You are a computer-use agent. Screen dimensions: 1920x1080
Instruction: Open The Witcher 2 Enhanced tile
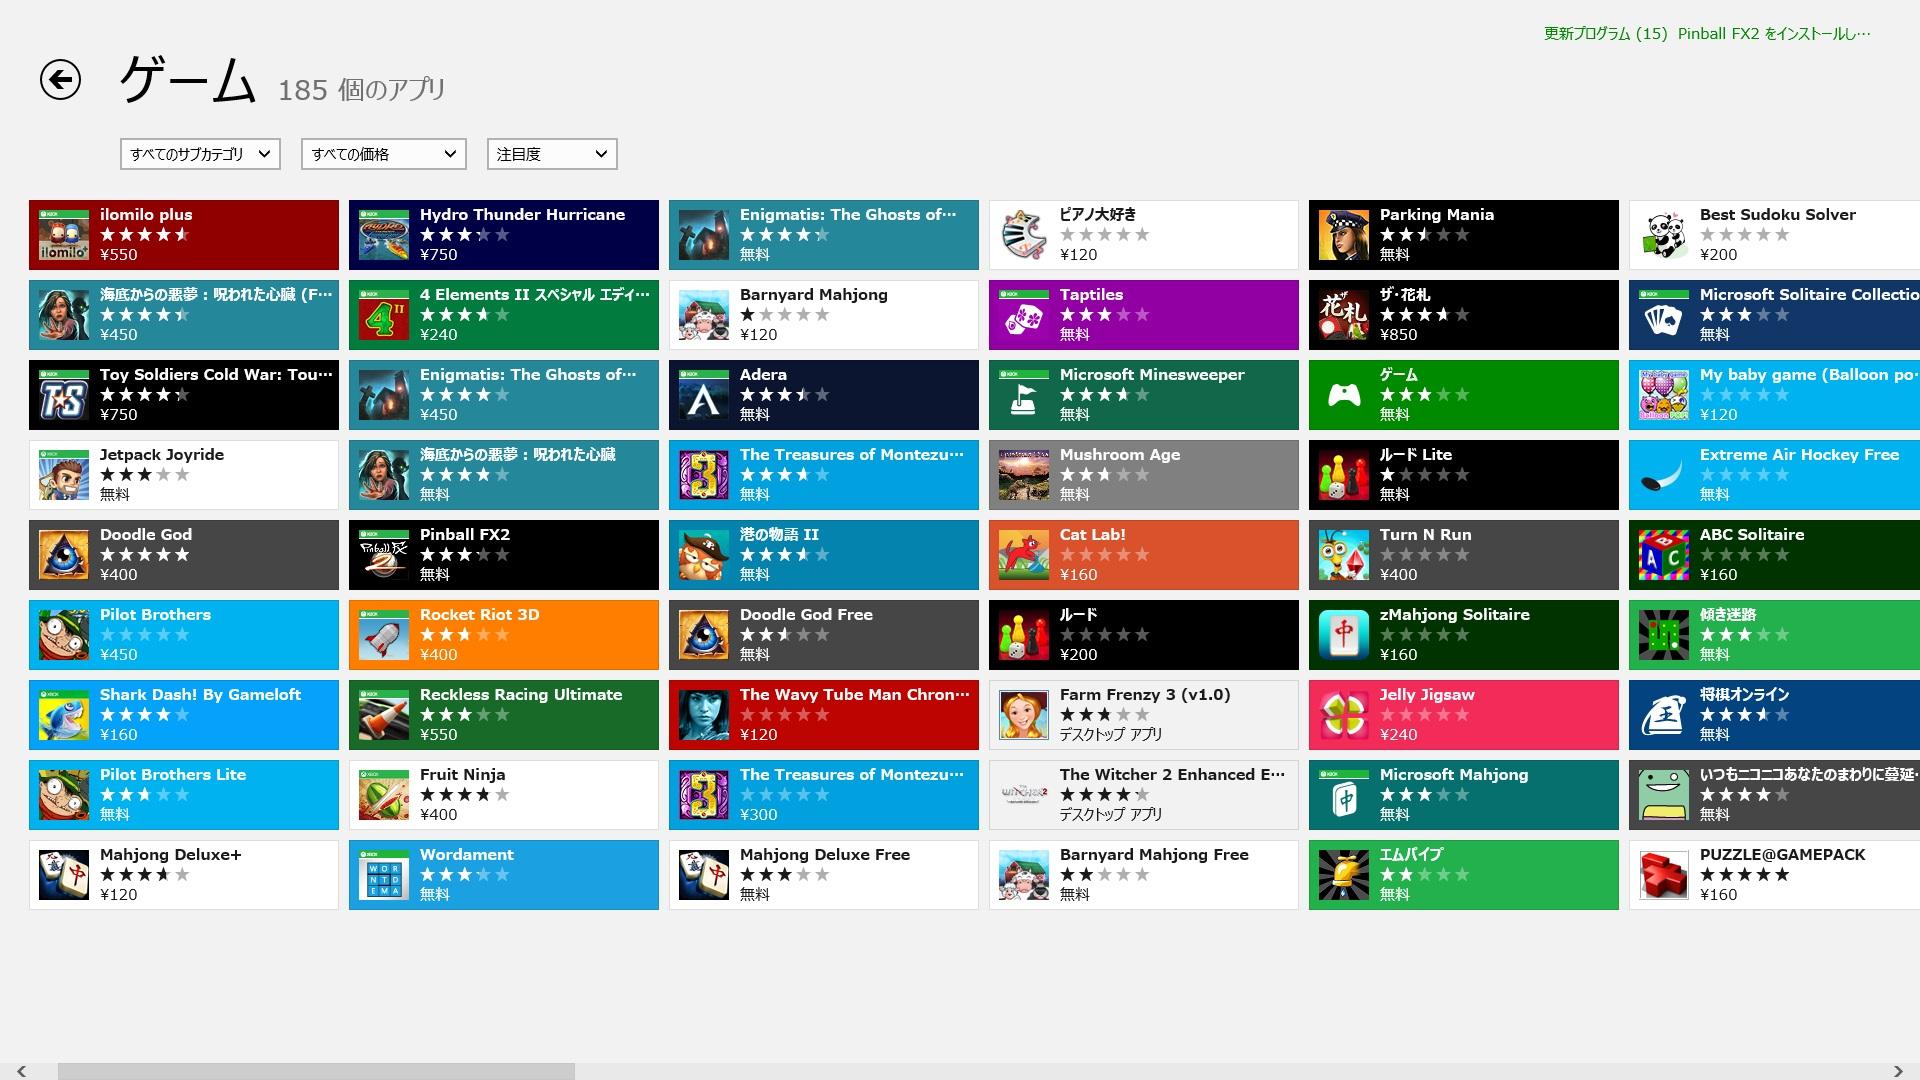(x=1143, y=795)
